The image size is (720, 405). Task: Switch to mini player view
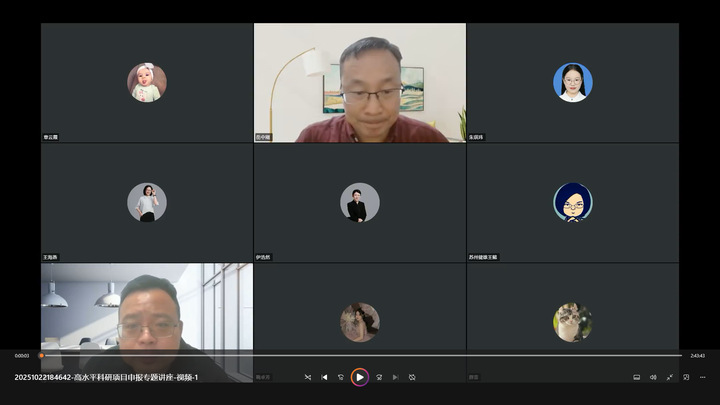[x=686, y=377]
